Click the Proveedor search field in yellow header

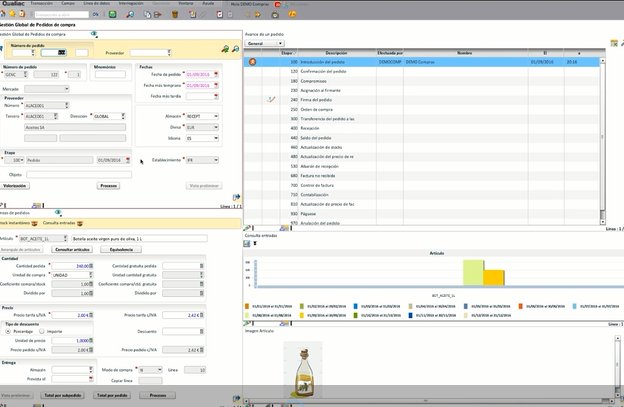[x=150, y=53]
